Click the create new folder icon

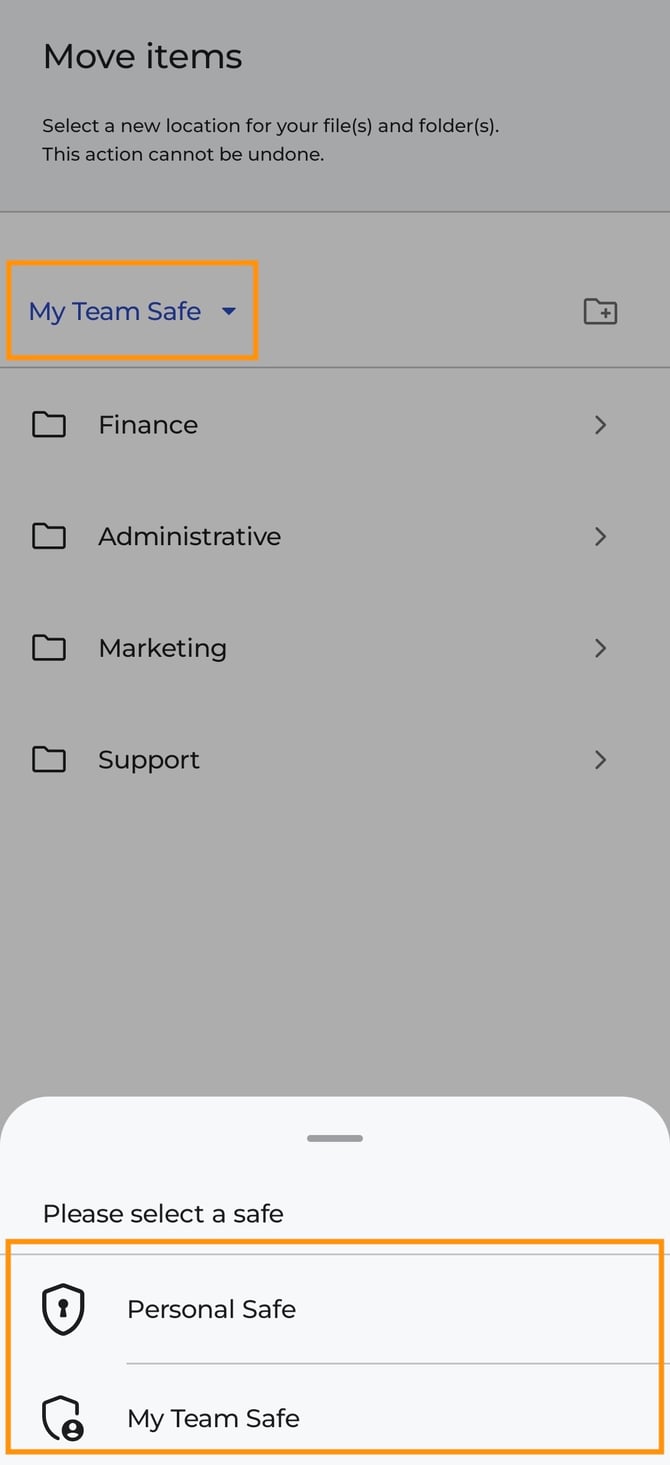click(601, 312)
